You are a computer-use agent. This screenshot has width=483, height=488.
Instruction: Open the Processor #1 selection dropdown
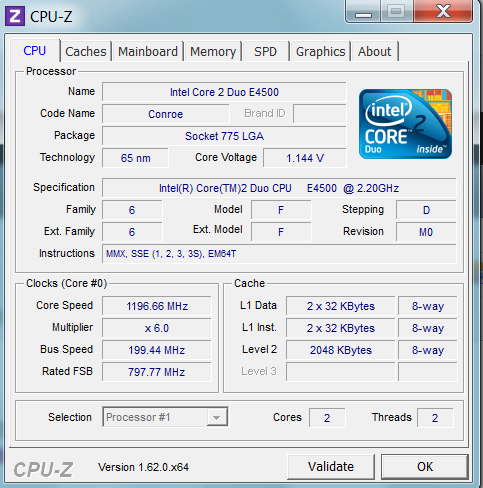[x=165, y=417]
